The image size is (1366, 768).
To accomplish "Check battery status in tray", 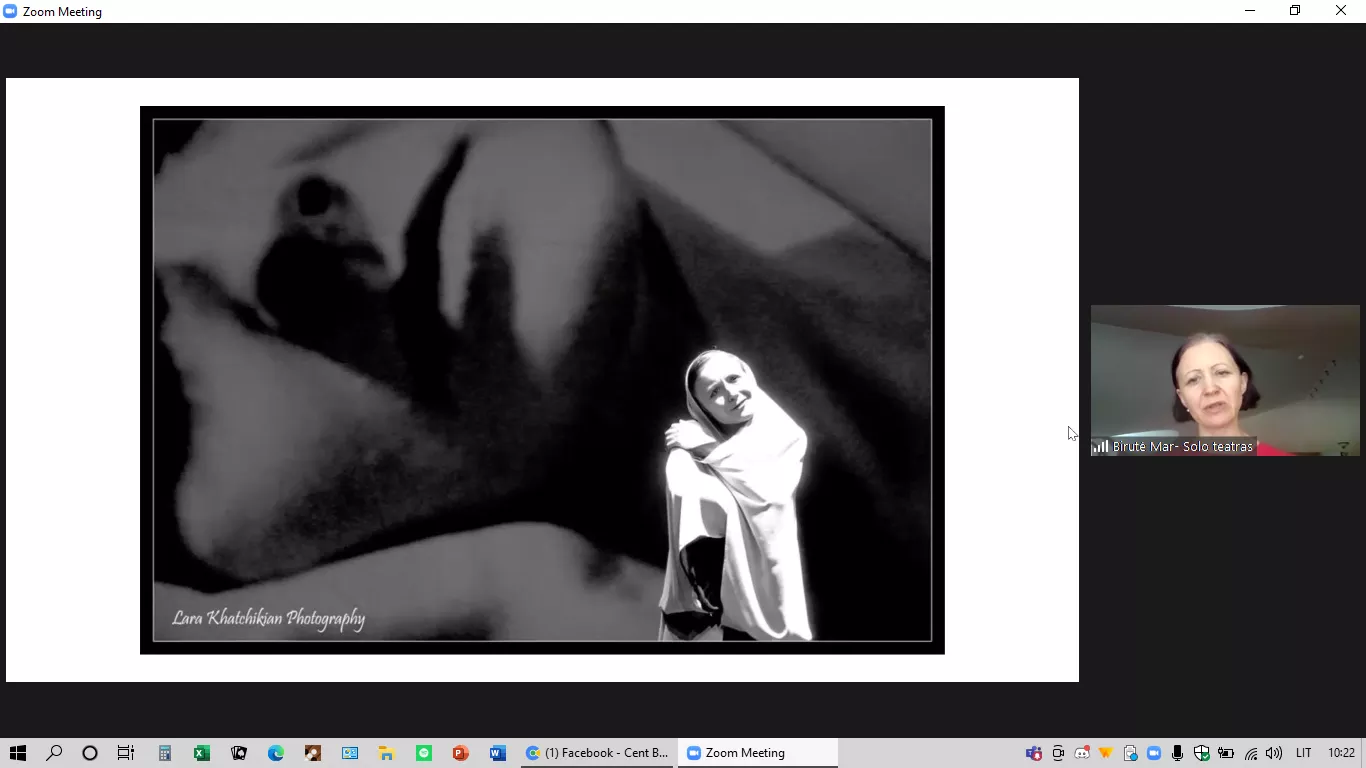I will coord(1226,753).
